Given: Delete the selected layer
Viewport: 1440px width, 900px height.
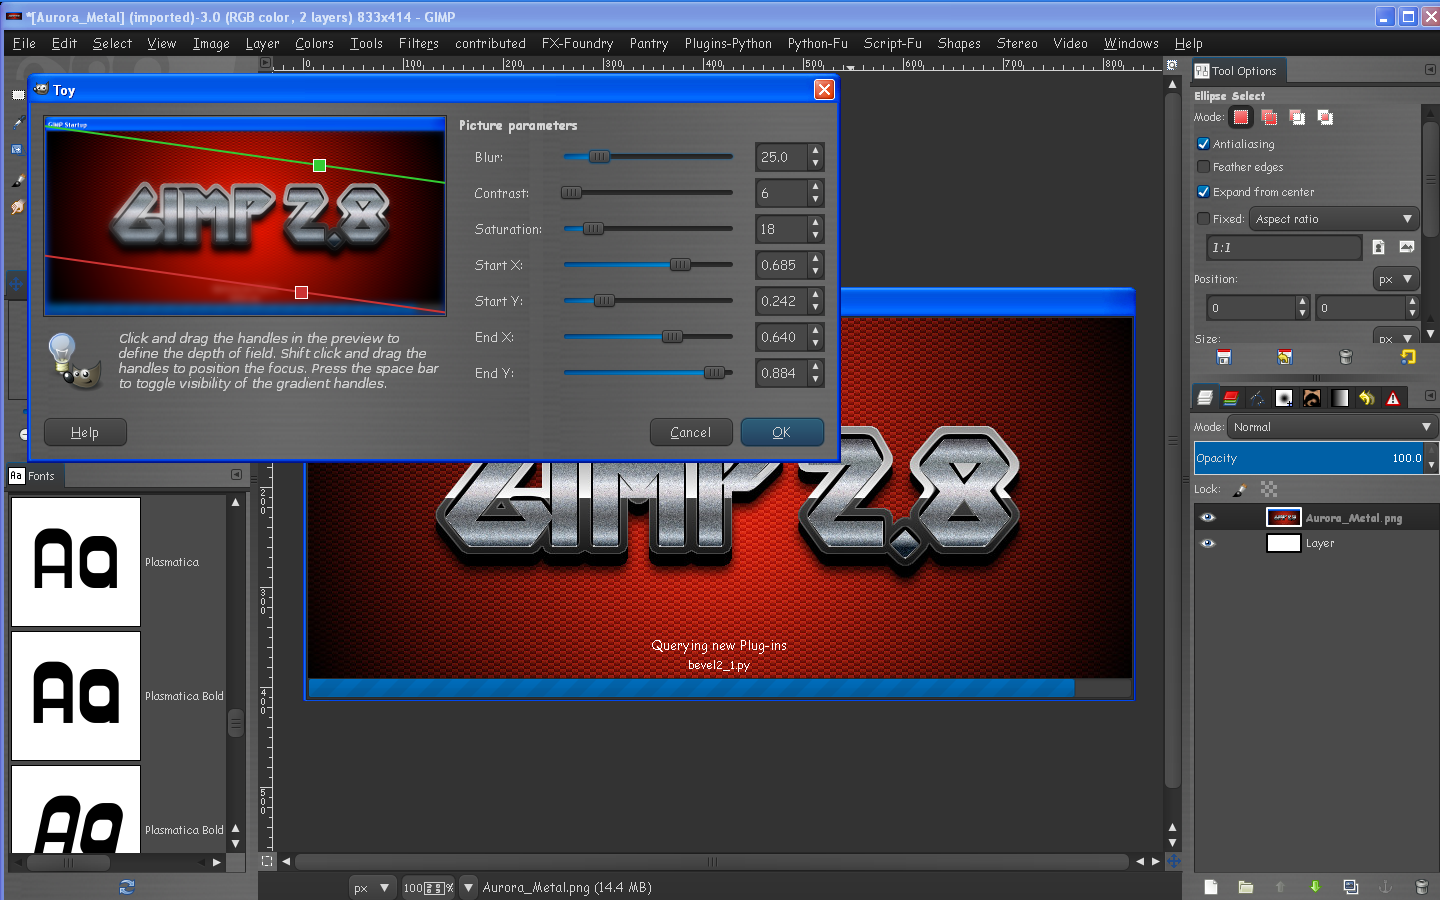Looking at the screenshot, I should 1421,887.
